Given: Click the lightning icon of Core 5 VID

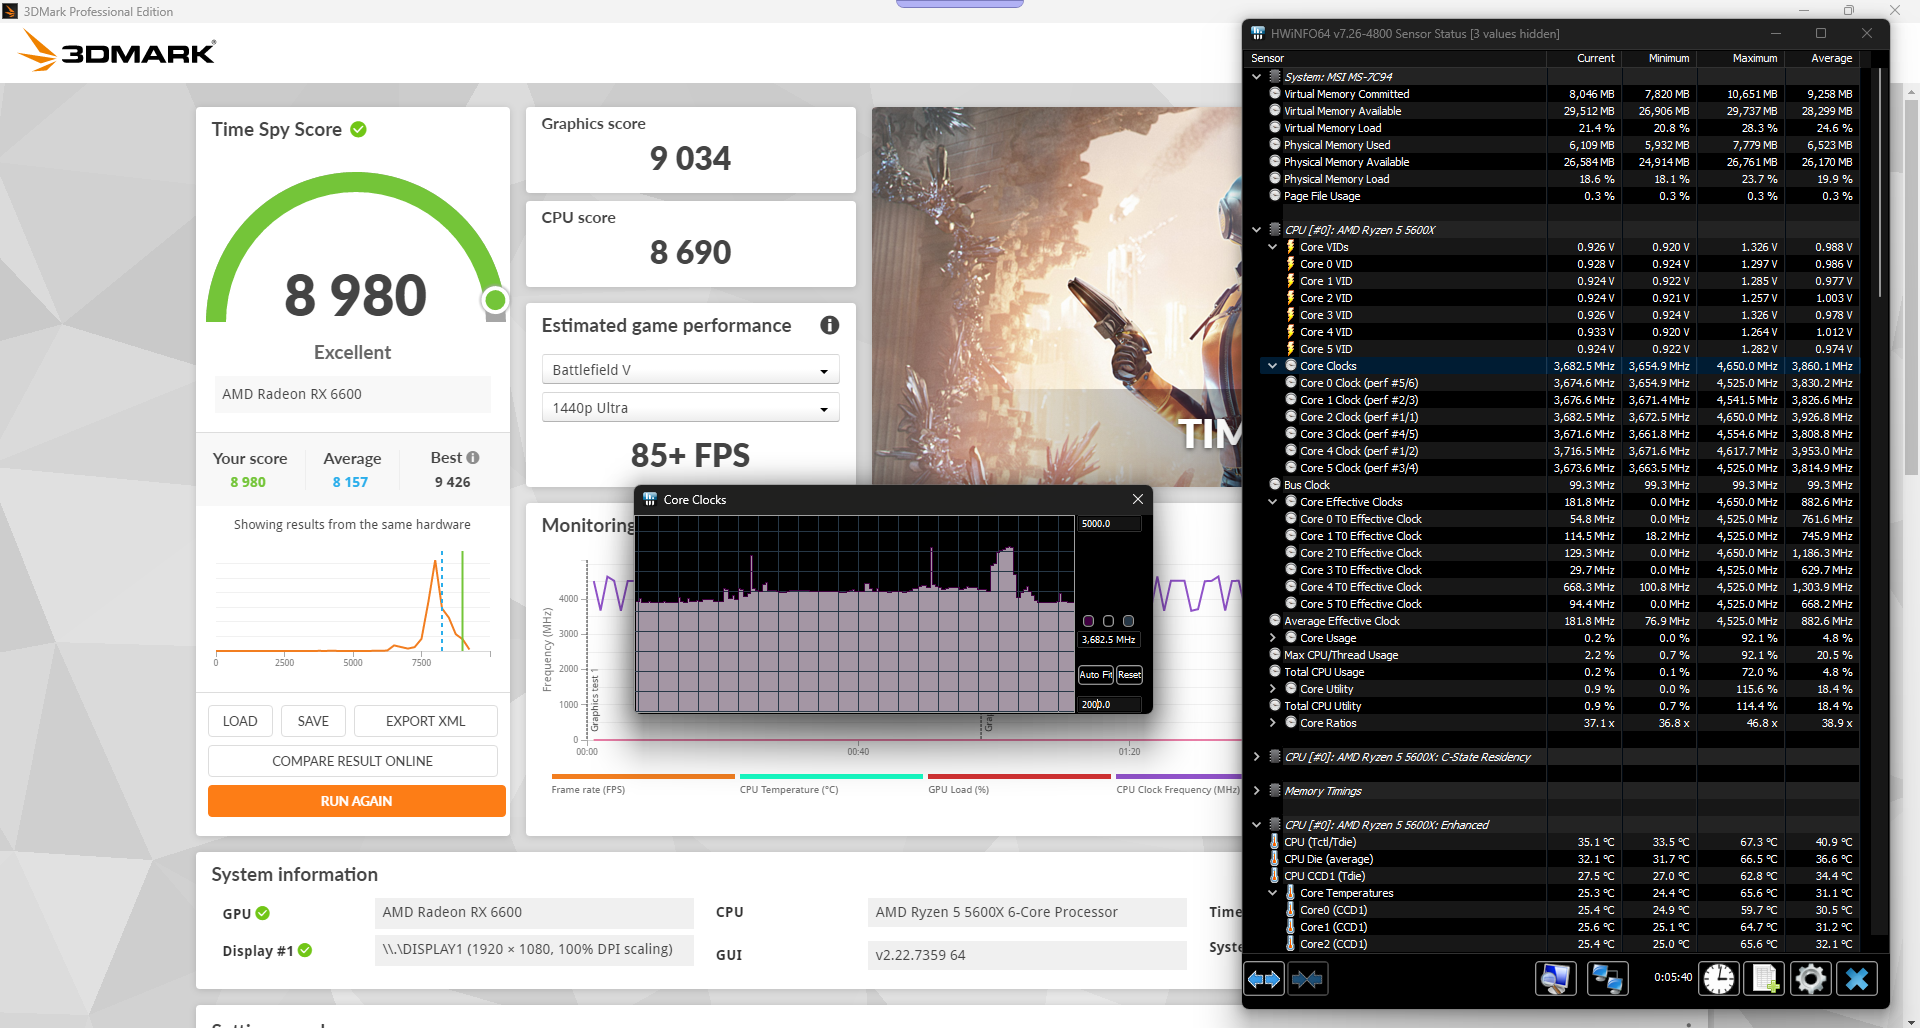Looking at the screenshot, I should coord(1291,349).
